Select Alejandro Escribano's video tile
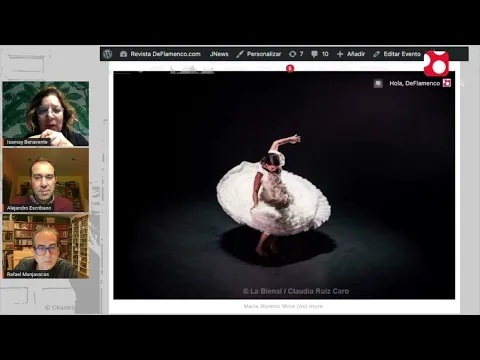The image size is (480, 360). tap(46, 180)
